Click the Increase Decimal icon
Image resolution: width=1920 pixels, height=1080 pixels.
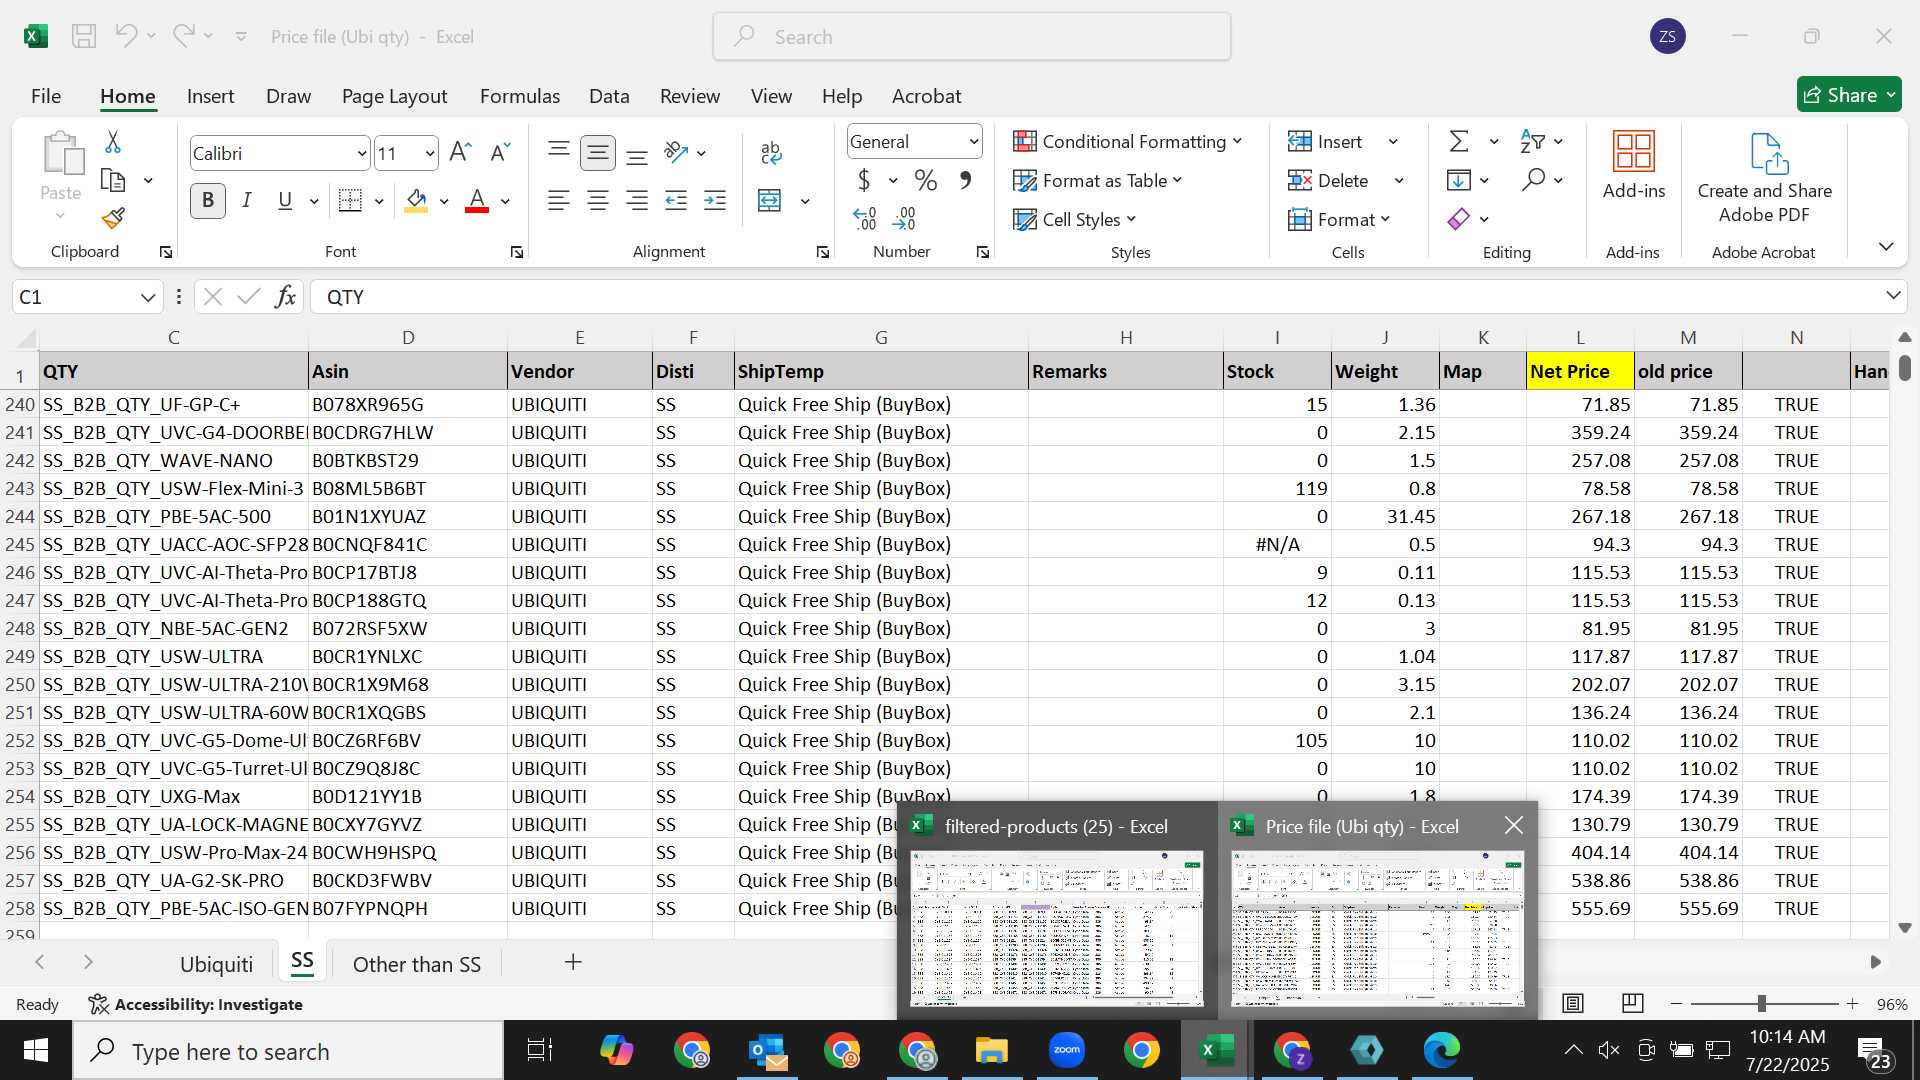(865, 218)
